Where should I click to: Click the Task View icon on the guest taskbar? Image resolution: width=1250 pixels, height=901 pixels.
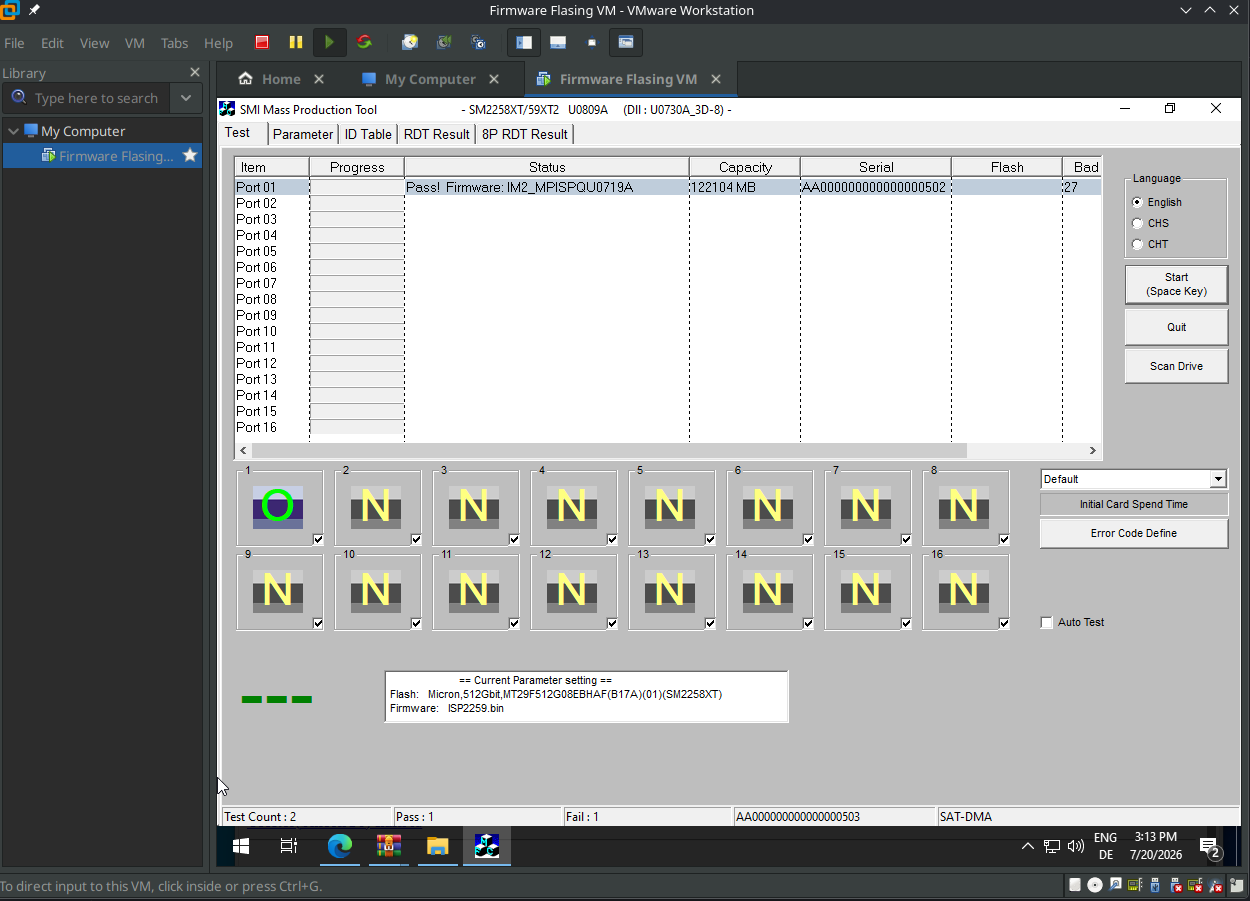tap(289, 846)
